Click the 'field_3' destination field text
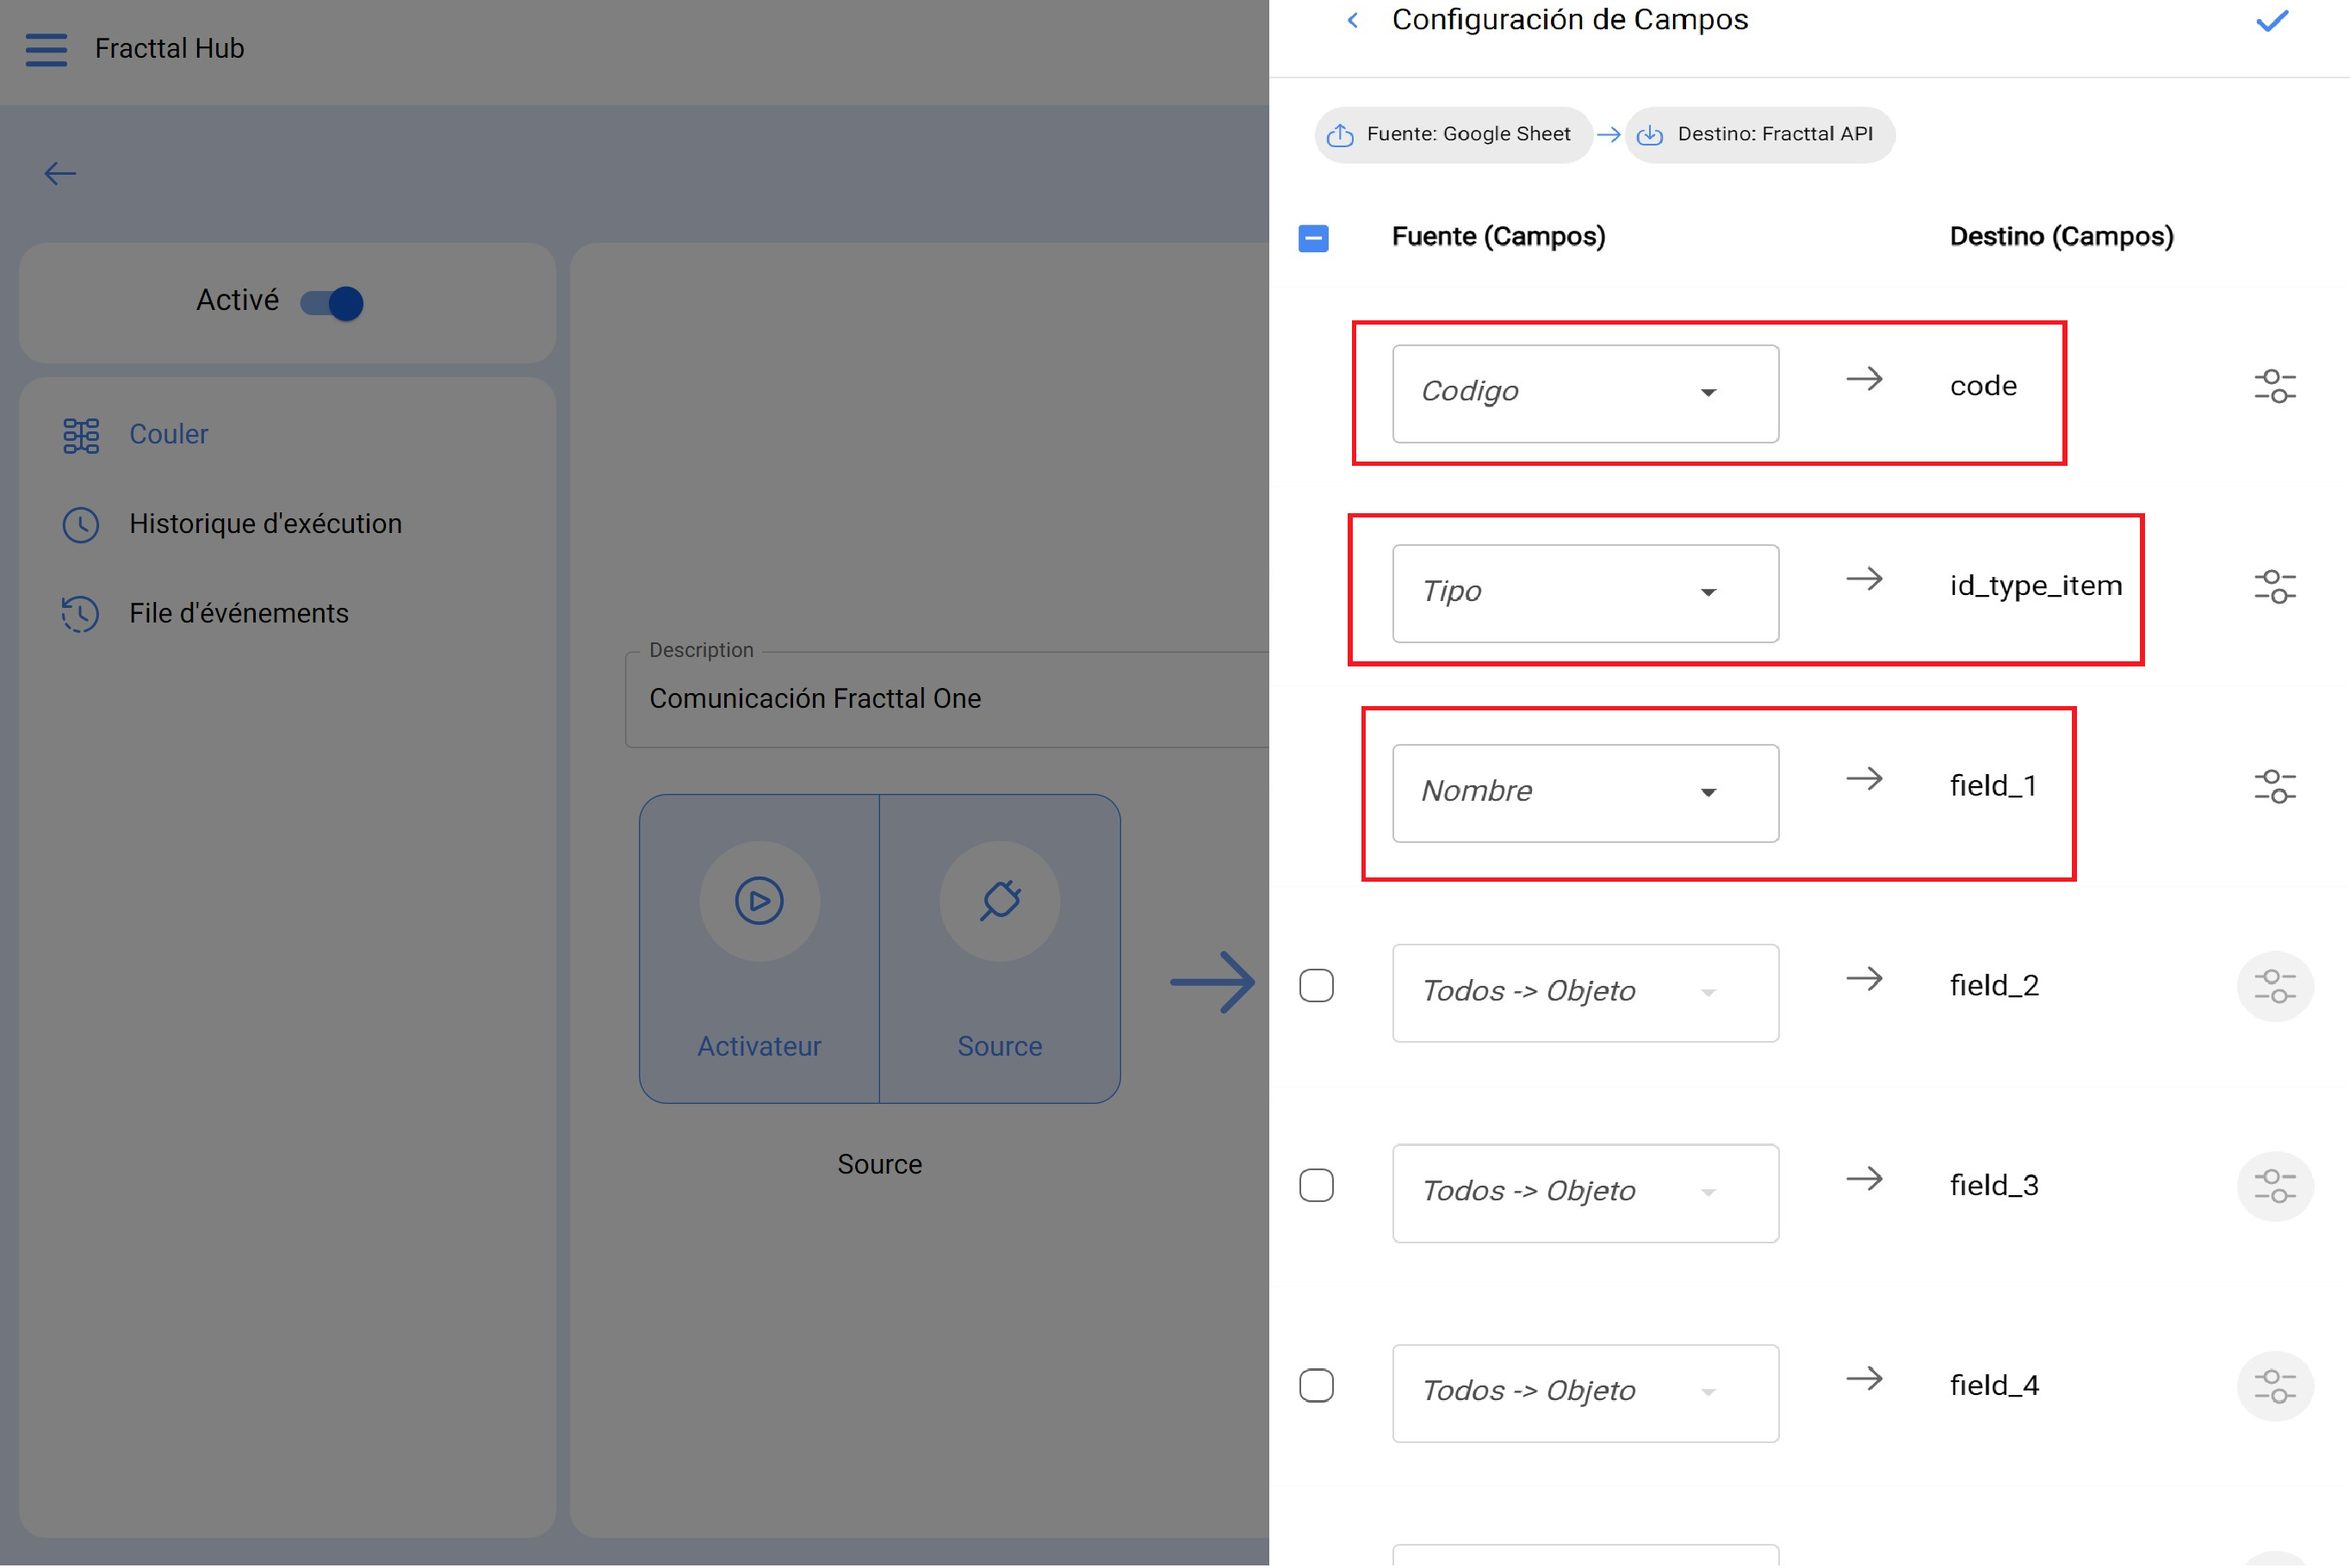The width and height of the screenshot is (2350, 1568). click(1994, 1186)
